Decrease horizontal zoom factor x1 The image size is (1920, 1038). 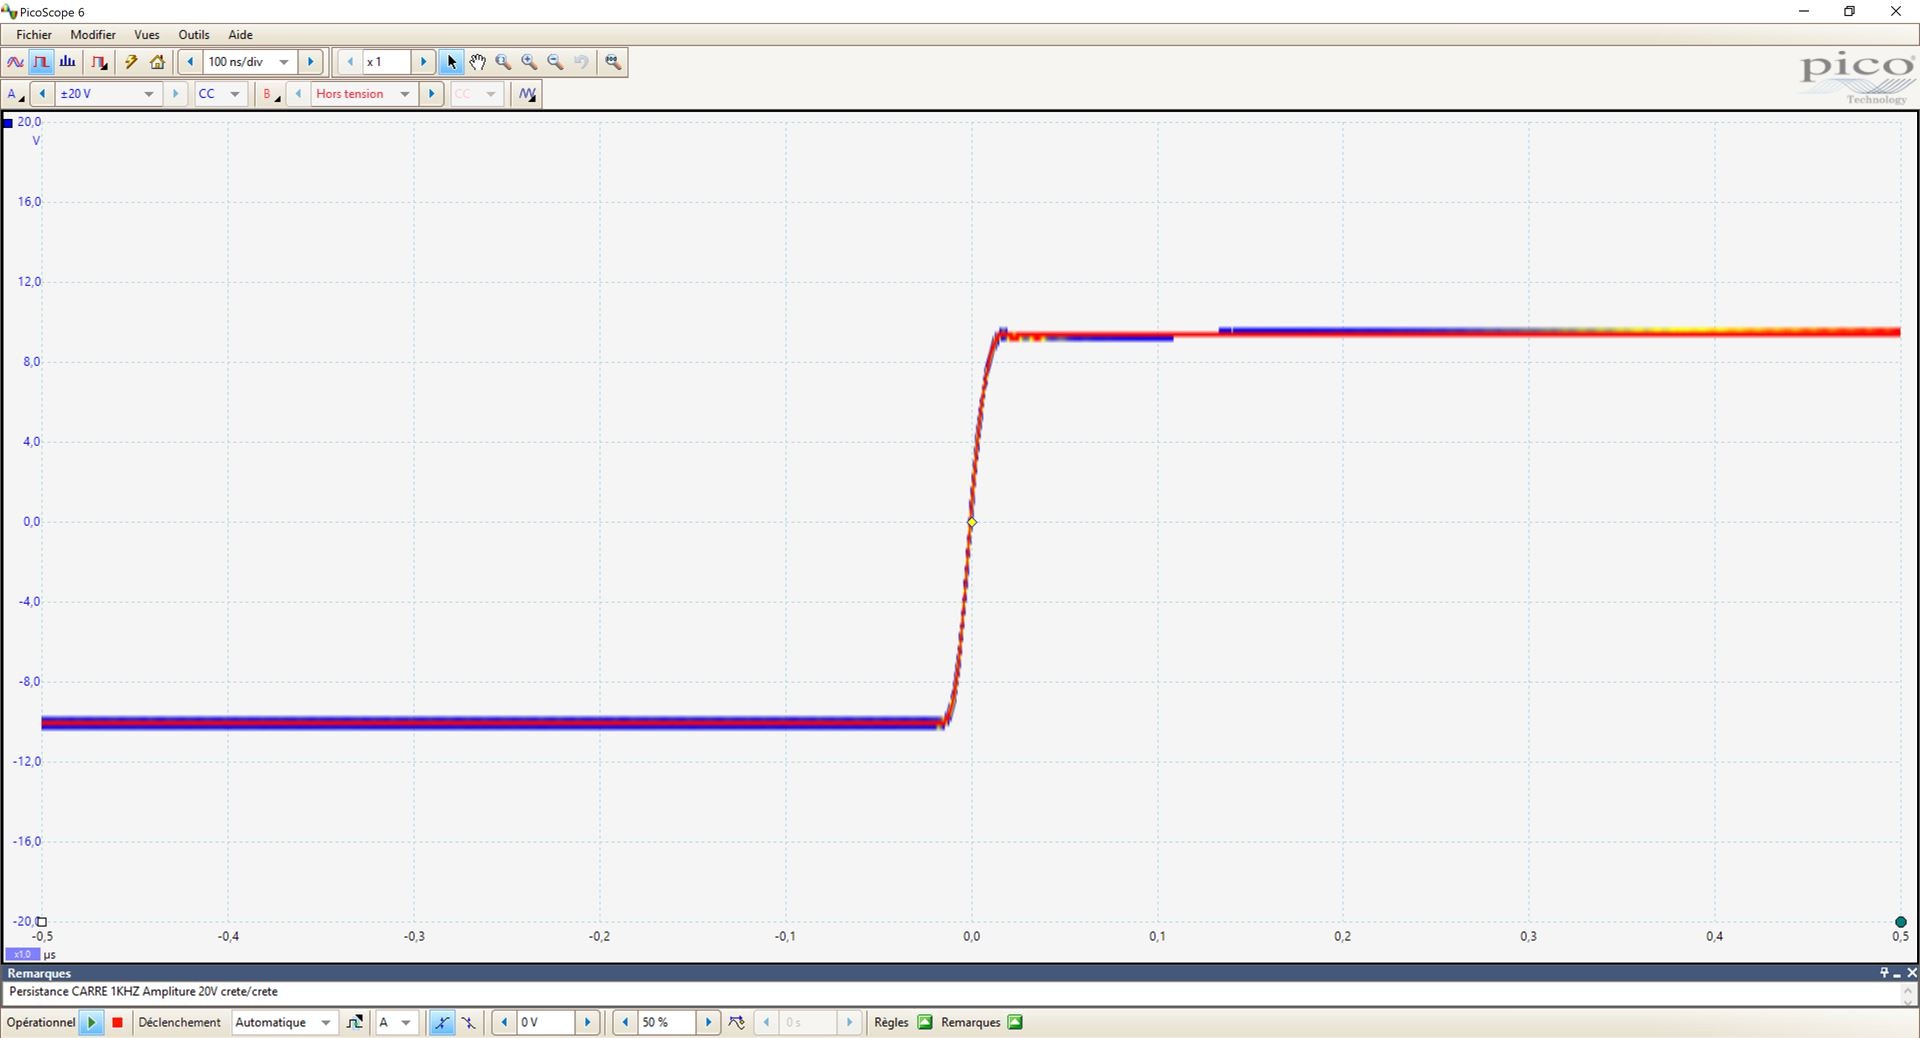350,62
